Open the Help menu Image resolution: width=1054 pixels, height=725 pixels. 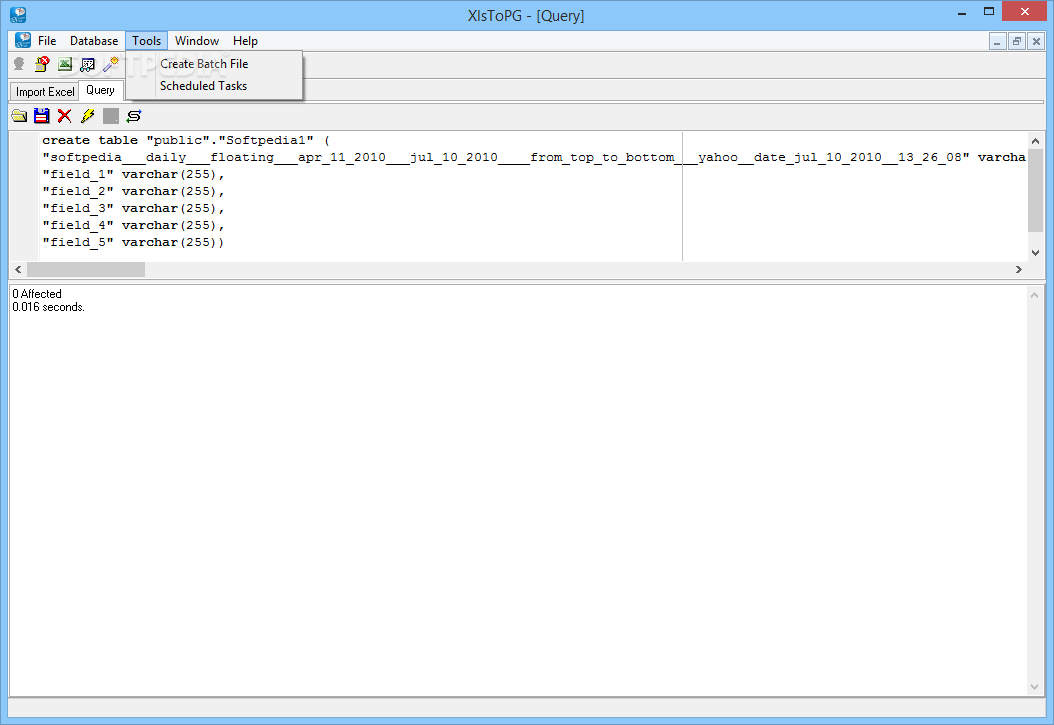pos(245,41)
